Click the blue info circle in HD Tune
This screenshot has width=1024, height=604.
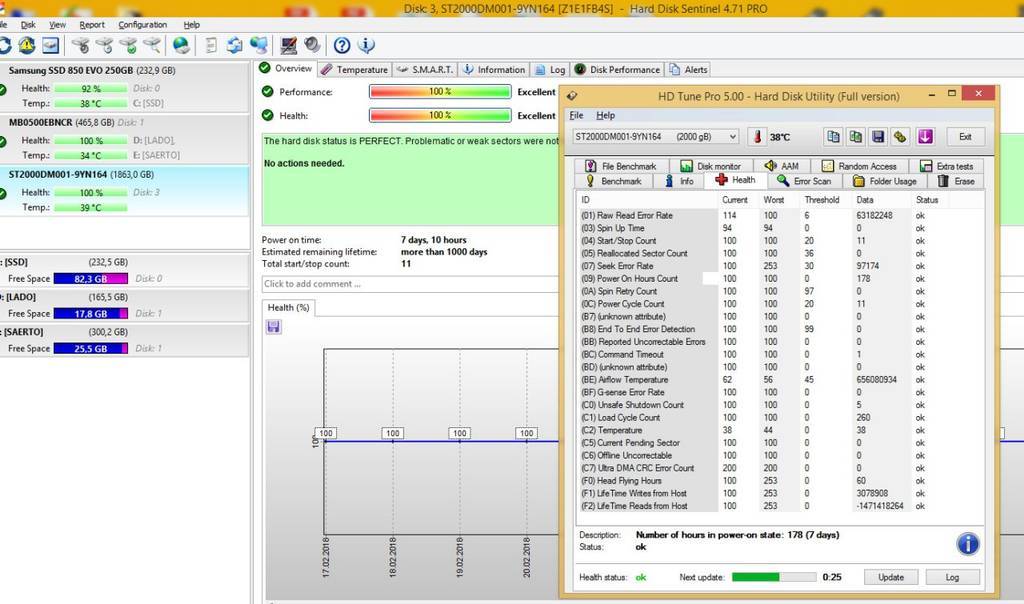(967, 543)
